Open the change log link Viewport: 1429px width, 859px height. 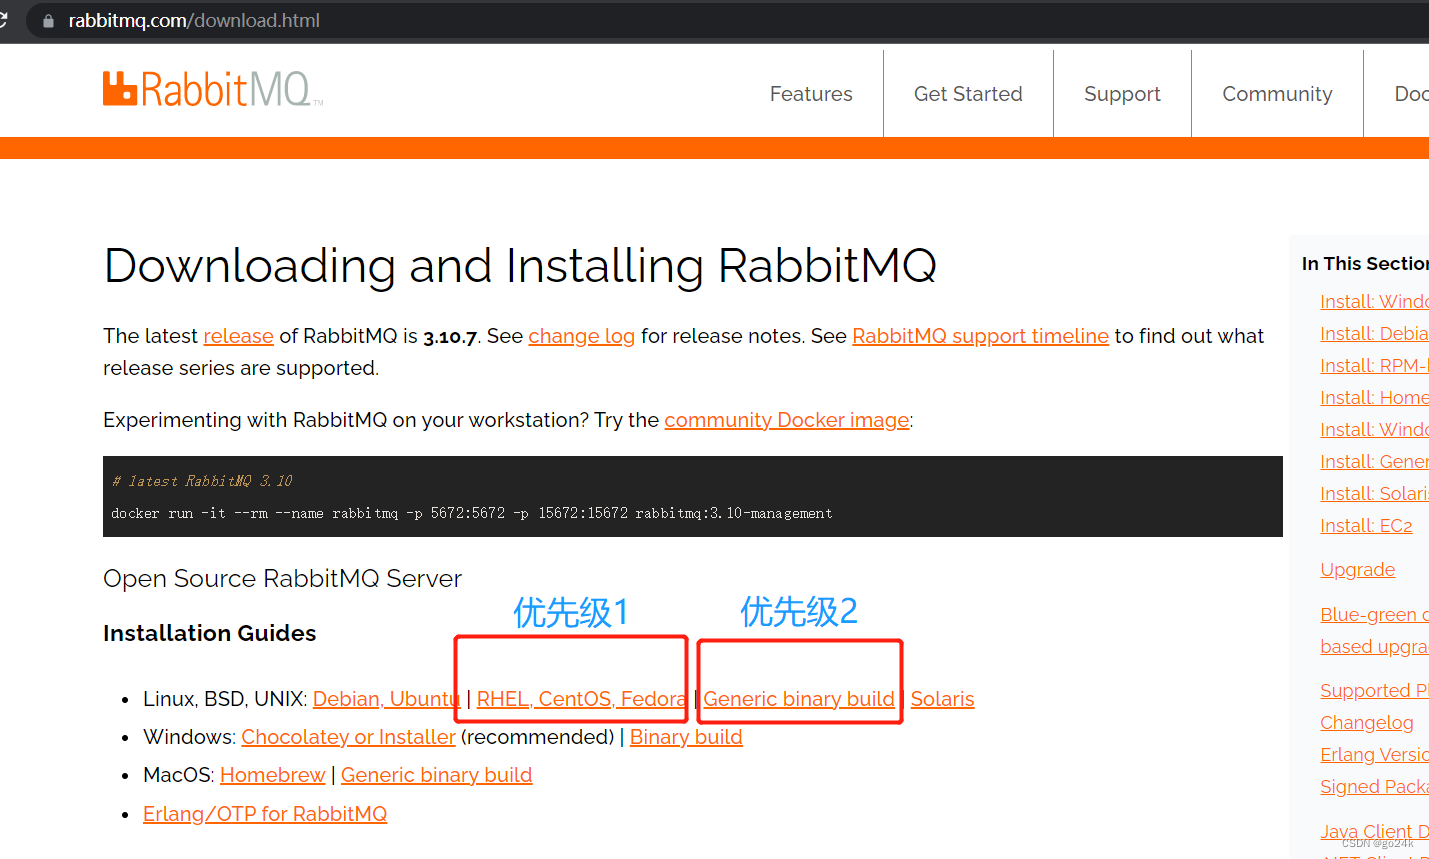(581, 336)
